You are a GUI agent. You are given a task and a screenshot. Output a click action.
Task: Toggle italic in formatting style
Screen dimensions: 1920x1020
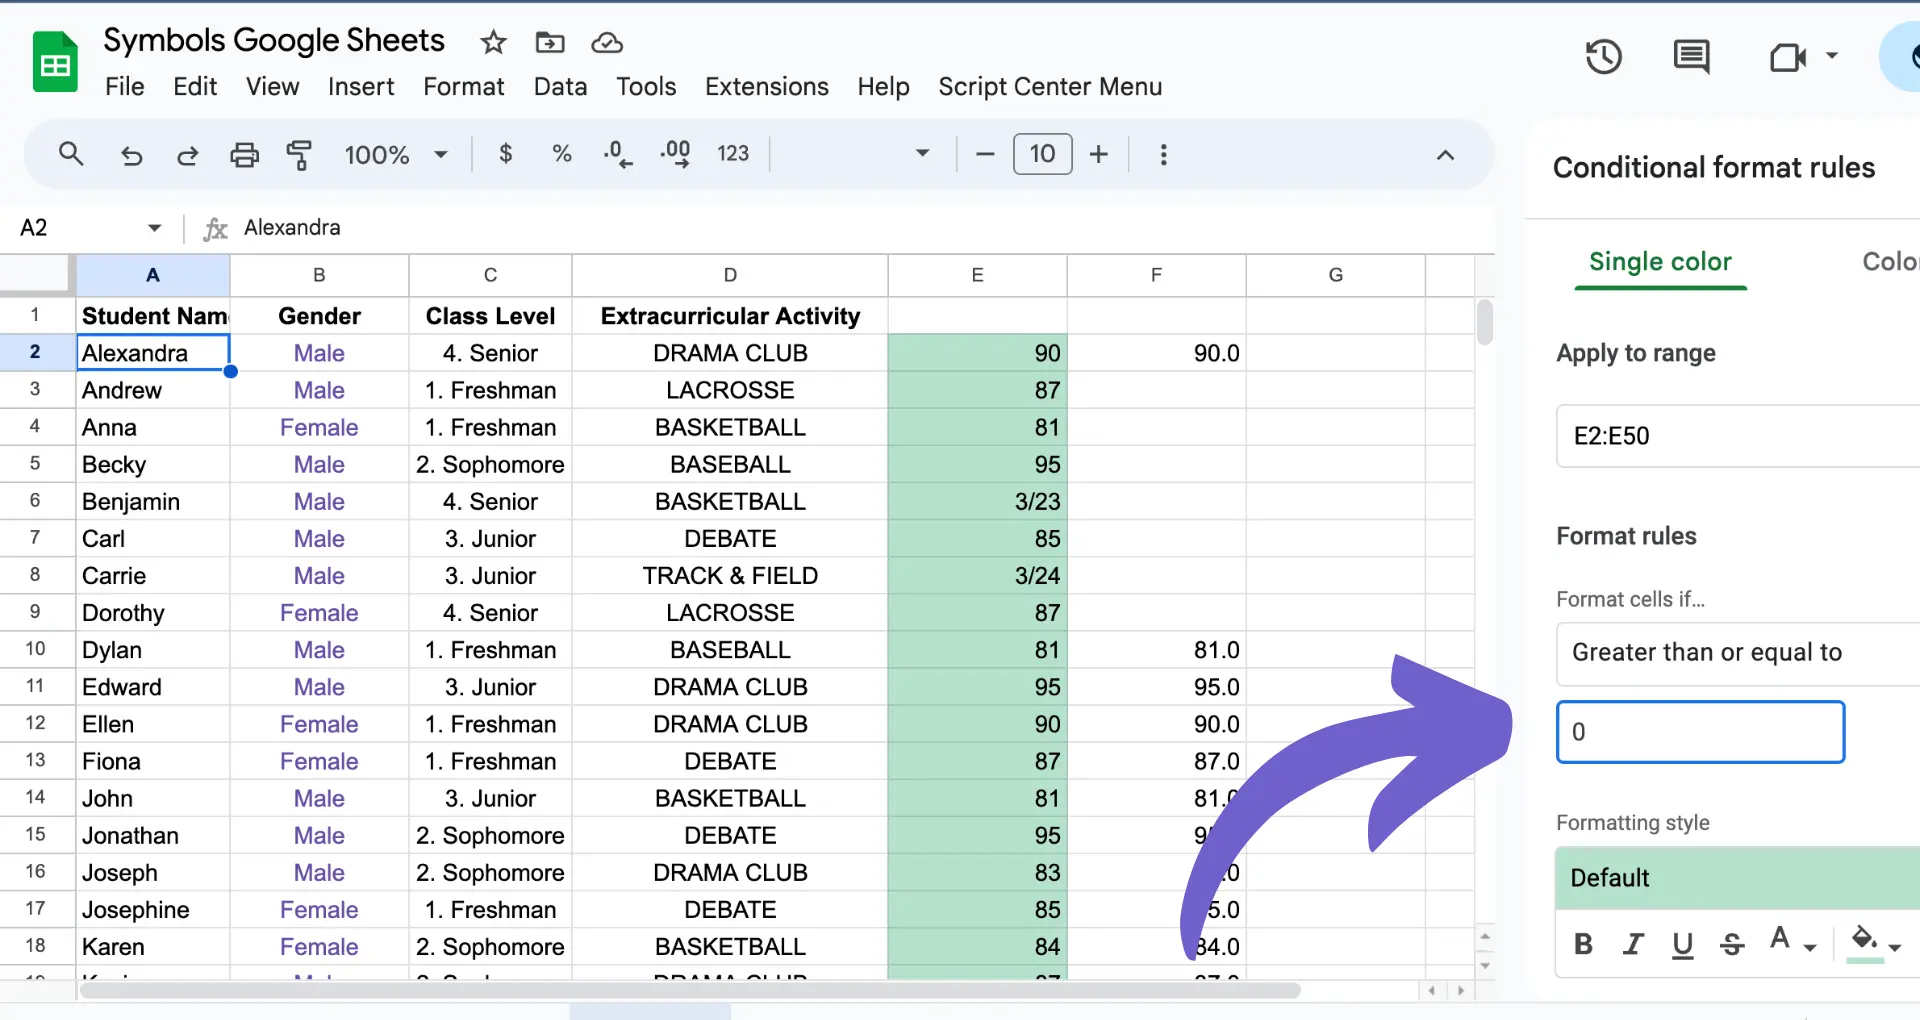[x=1633, y=944]
